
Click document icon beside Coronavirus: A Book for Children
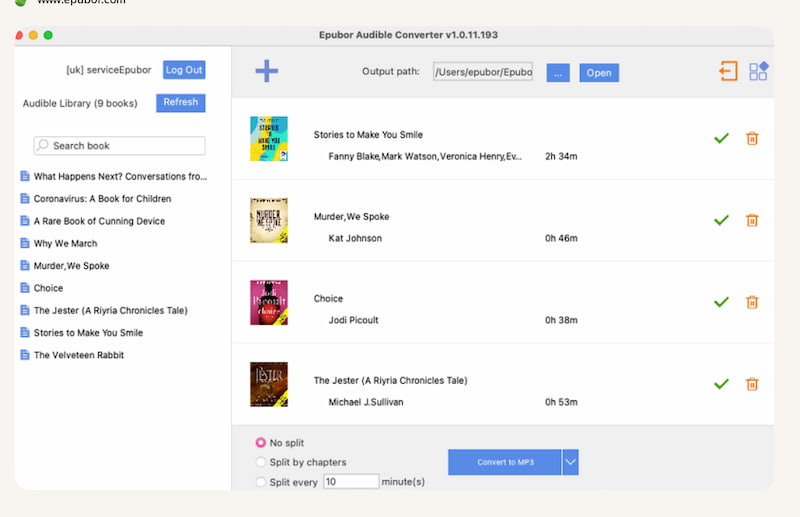(x=24, y=199)
